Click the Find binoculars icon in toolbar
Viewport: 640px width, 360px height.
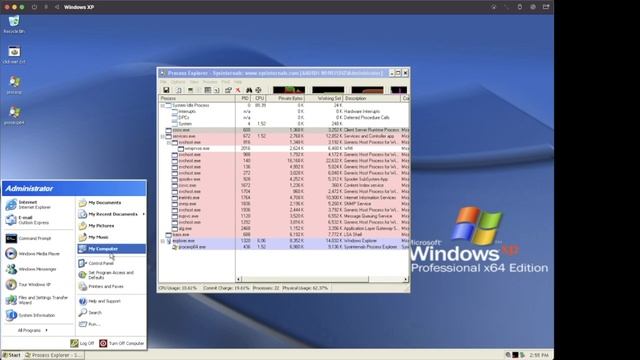[249, 90]
